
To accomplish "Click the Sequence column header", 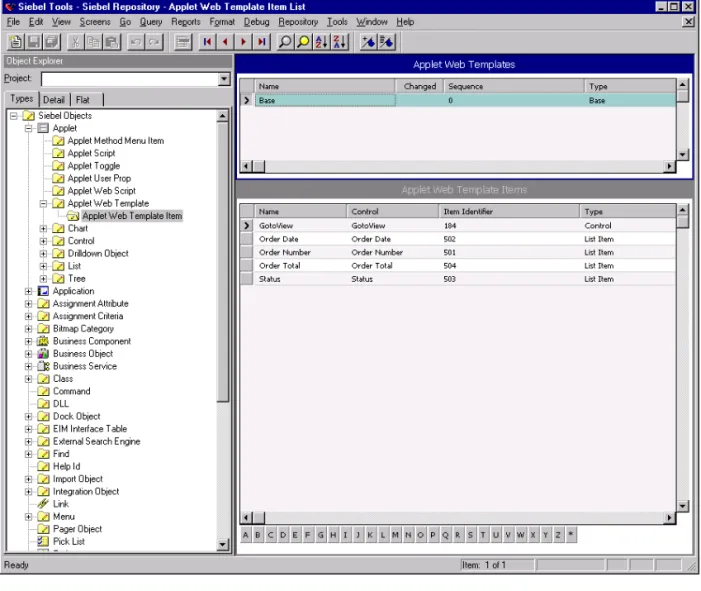I will pyautogui.click(x=514, y=86).
